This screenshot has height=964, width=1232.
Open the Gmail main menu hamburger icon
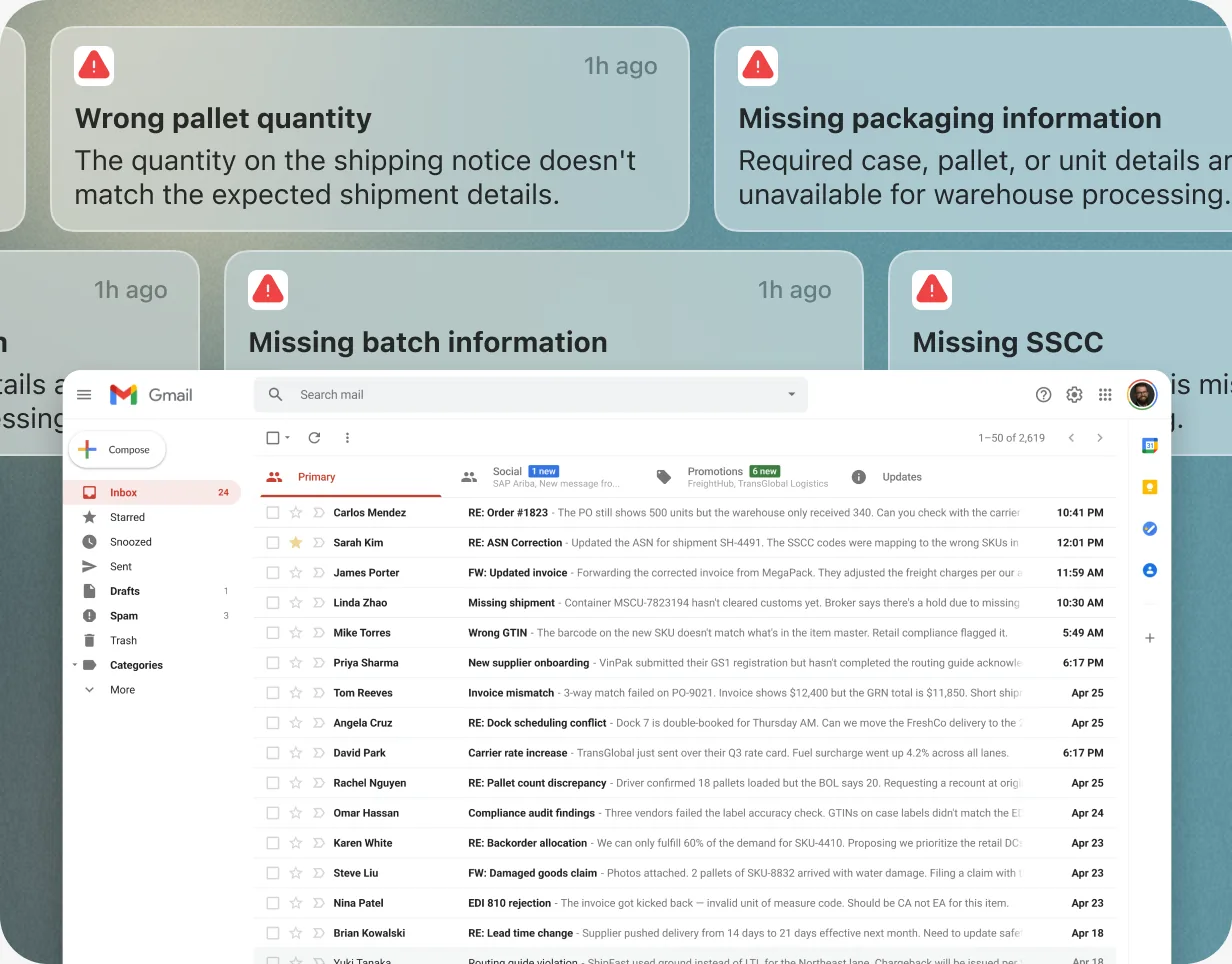(x=84, y=395)
